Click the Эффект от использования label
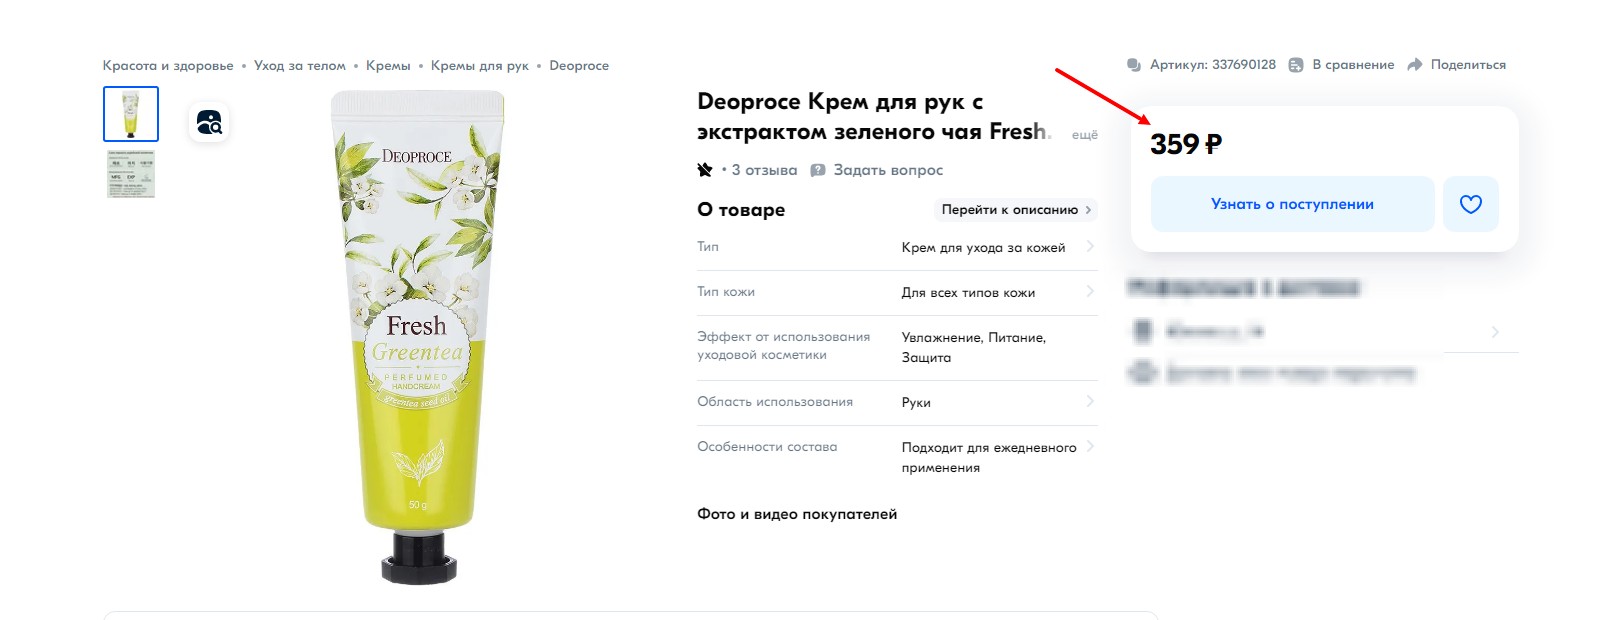1607x620 pixels. point(783,346)
